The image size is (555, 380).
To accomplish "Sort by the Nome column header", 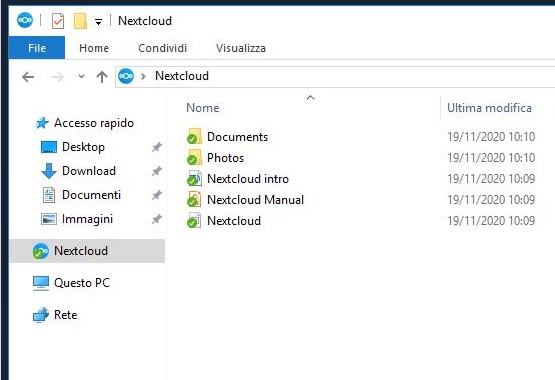I will coord(202,108).
